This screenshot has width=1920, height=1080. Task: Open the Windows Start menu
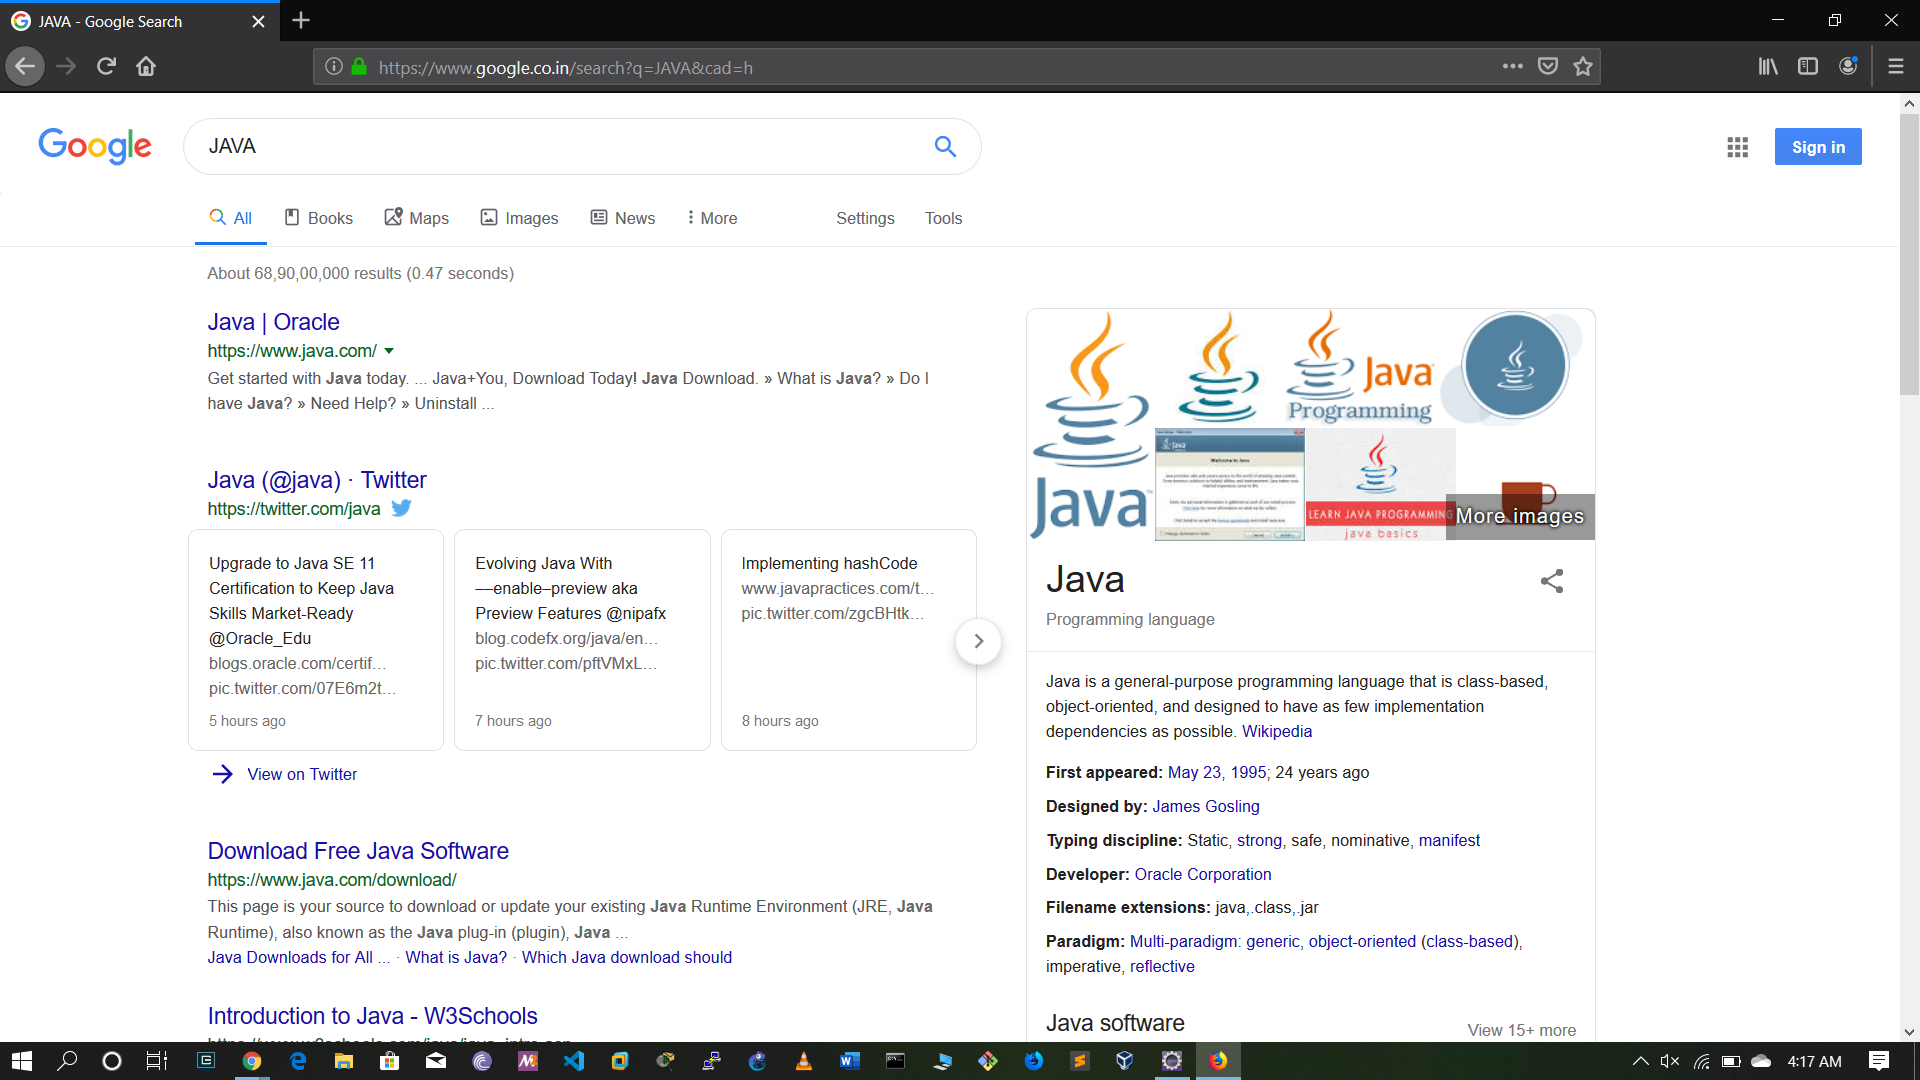22,1061
